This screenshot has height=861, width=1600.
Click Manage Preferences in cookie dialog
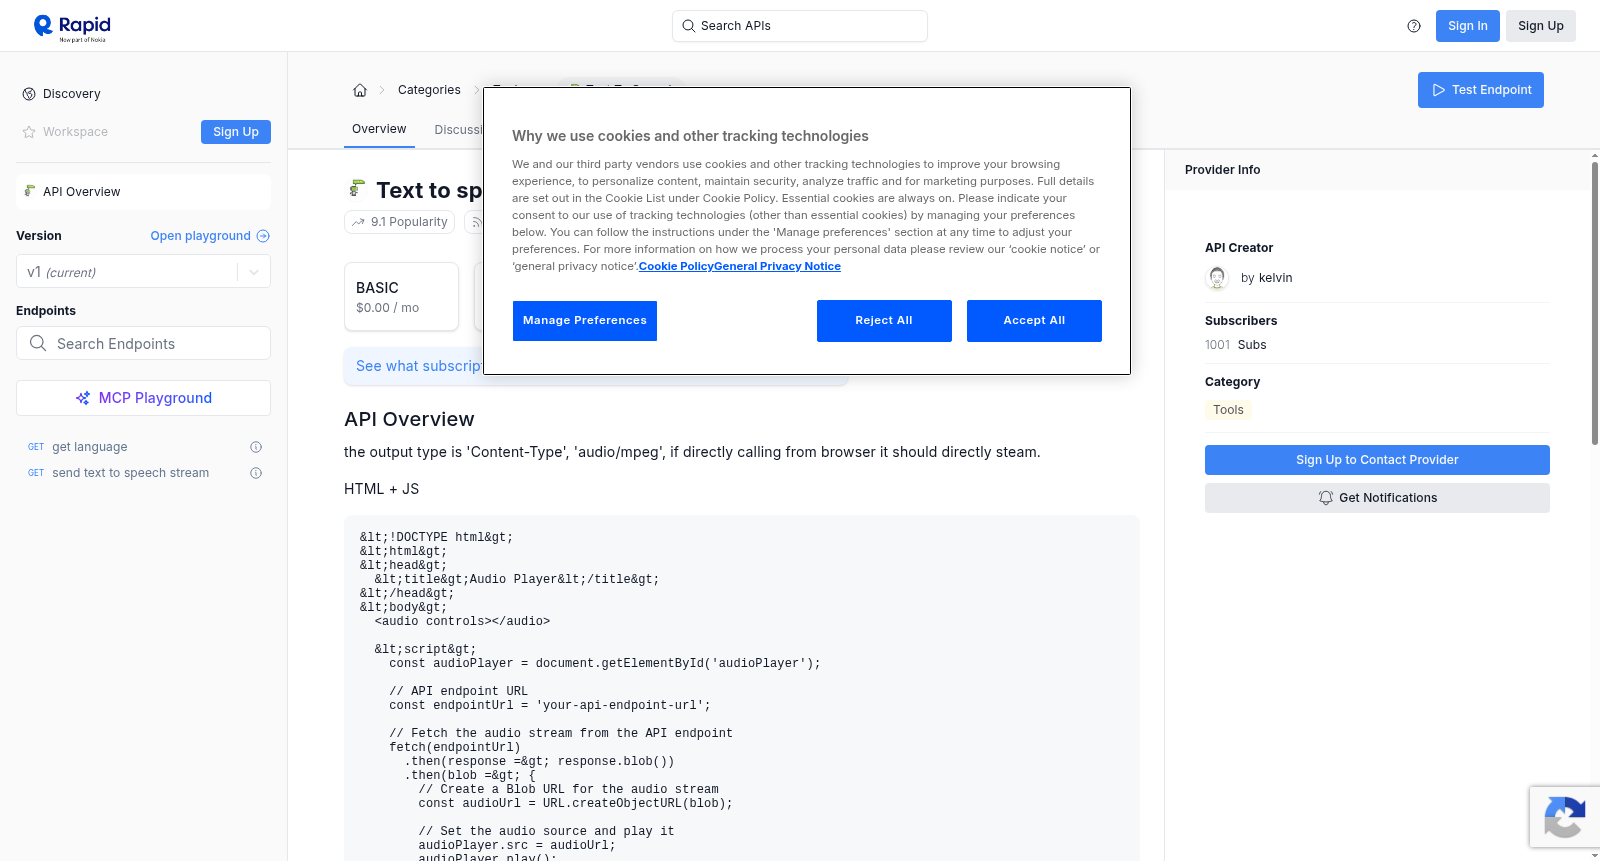coord(585,321)
